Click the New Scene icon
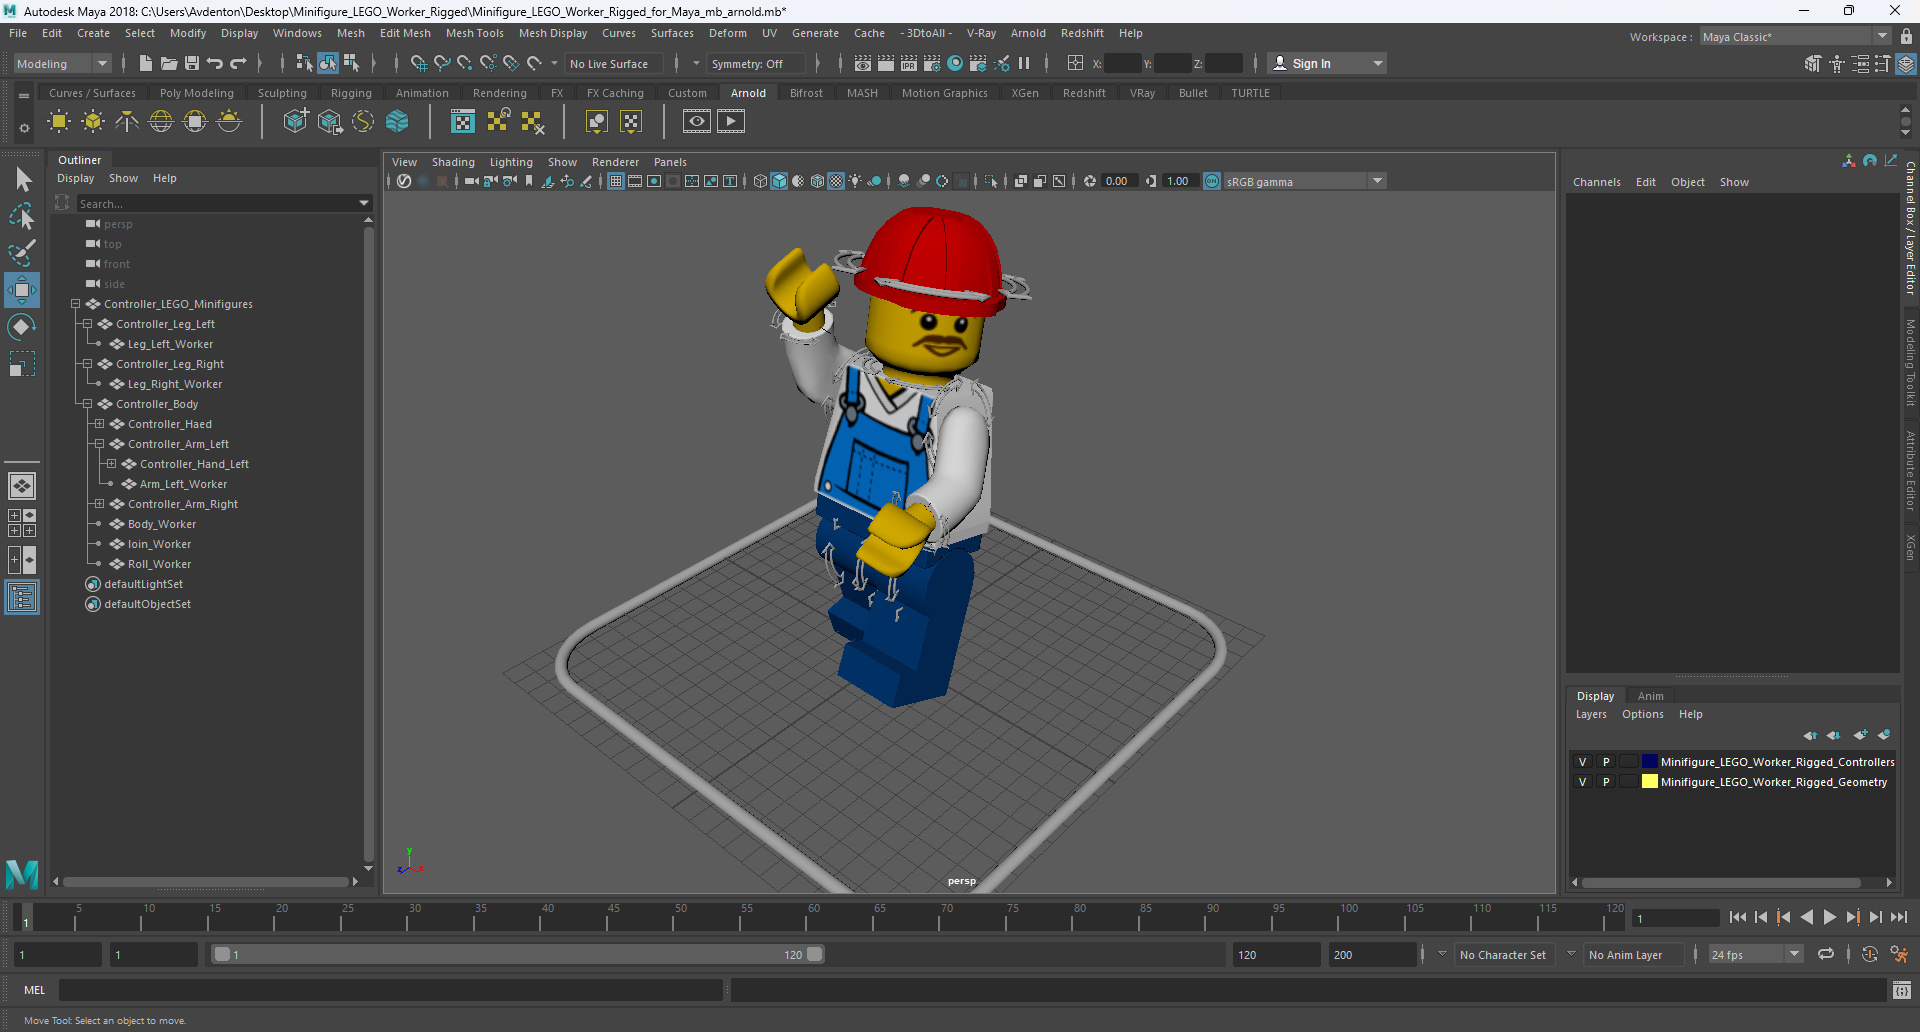The width and height of the screenshot is (1920, 1032). 146,63
